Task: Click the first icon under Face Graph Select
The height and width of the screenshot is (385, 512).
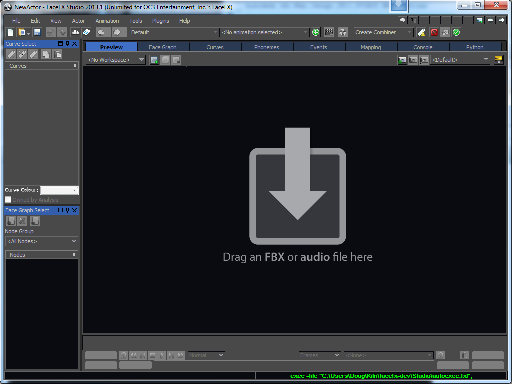Action: pyautogui.click(x=11, y=221)
